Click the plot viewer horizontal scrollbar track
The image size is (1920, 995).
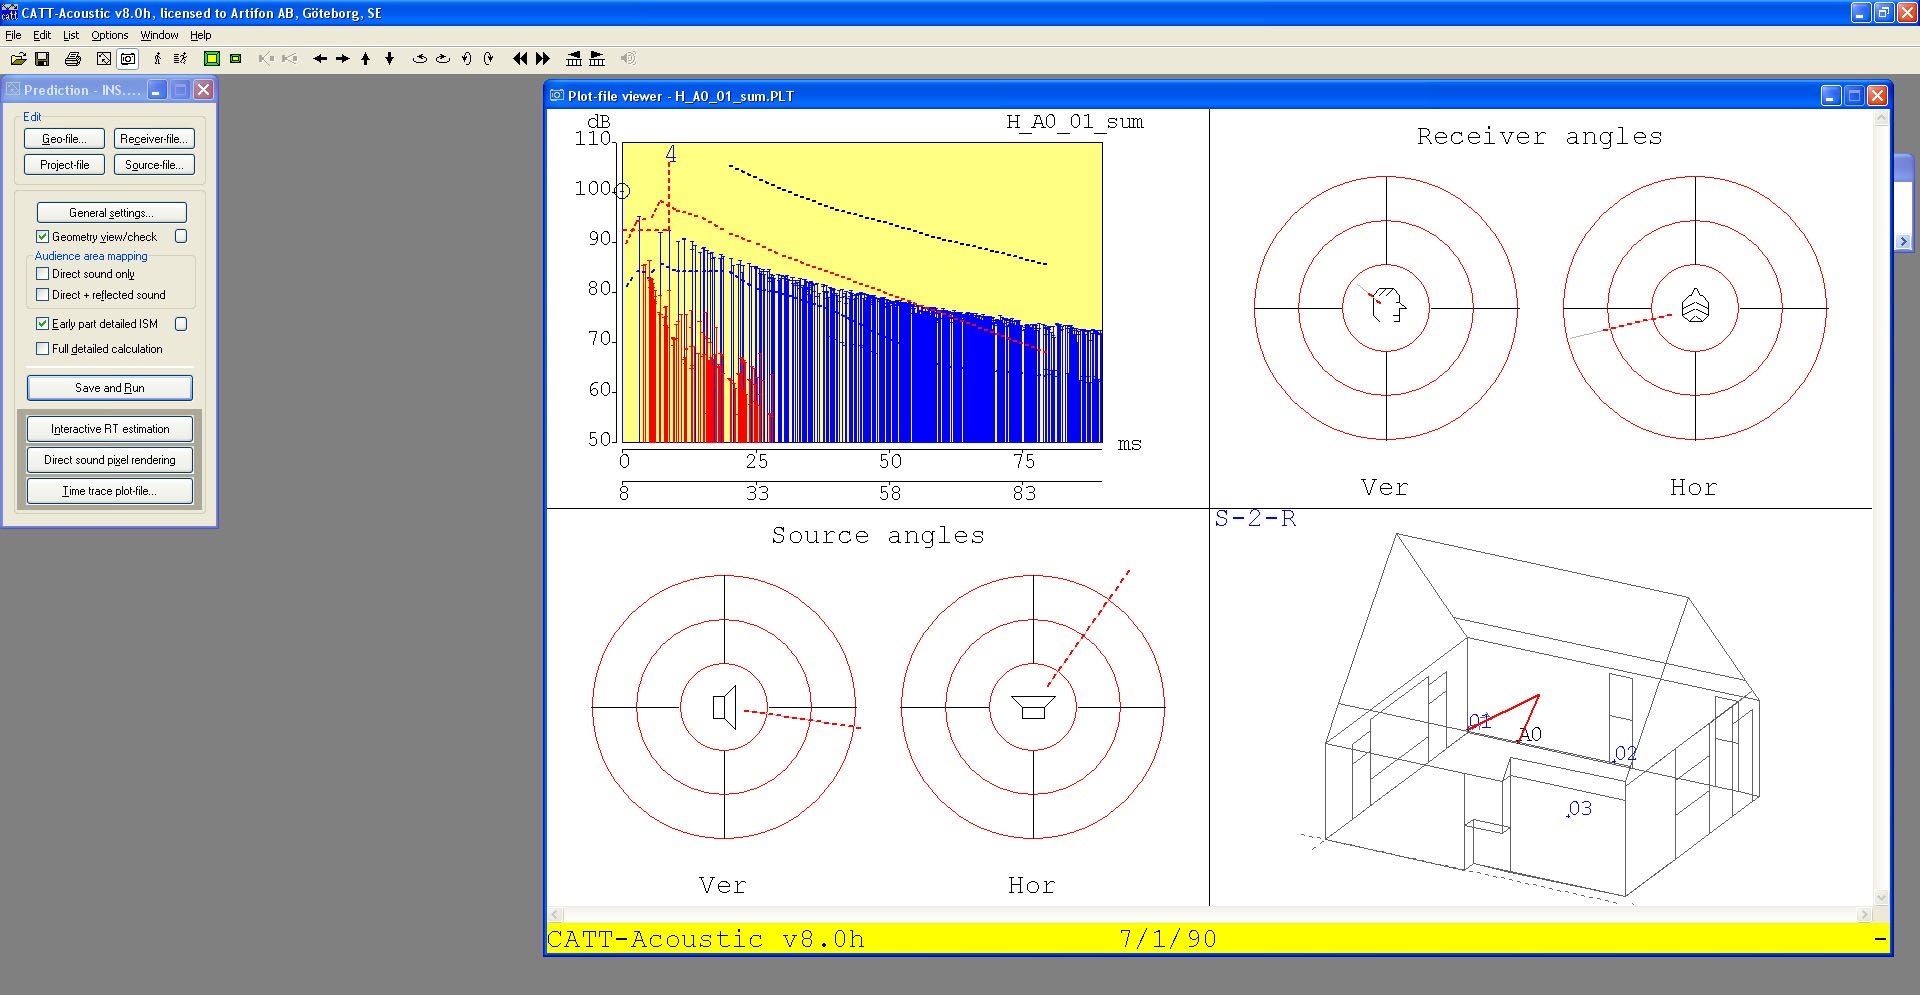coord(1210,915)
